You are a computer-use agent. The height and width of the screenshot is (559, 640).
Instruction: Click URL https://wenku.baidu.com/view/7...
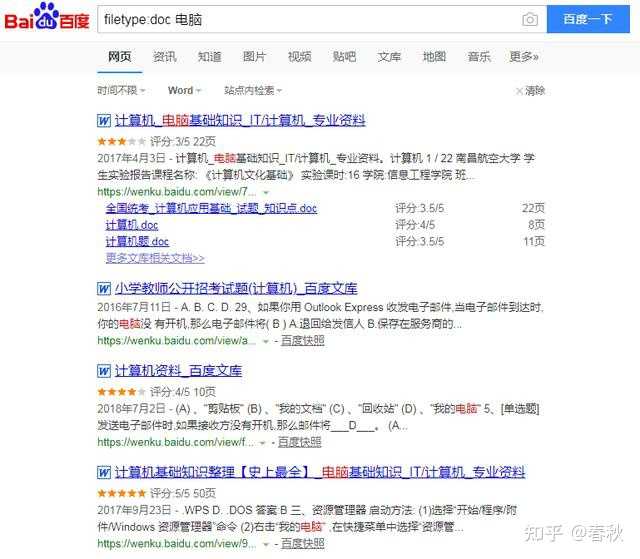click(x=177, y=192)
